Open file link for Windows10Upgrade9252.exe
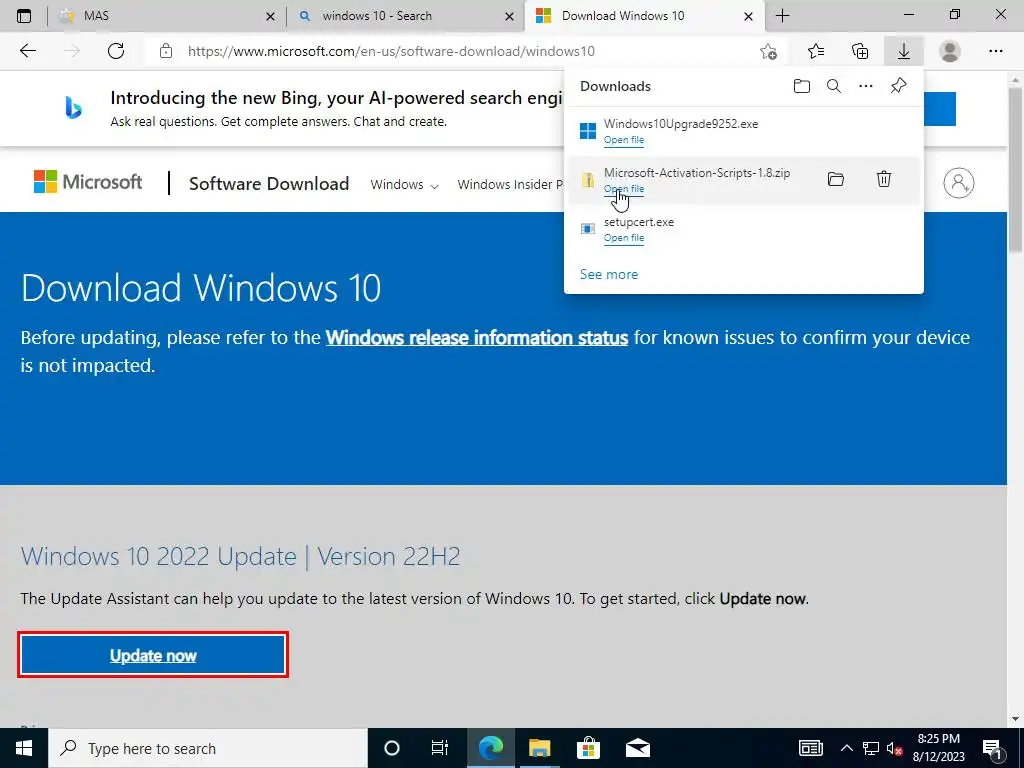The height and width of the screenshot is (768, 1024). coord(624,140)
